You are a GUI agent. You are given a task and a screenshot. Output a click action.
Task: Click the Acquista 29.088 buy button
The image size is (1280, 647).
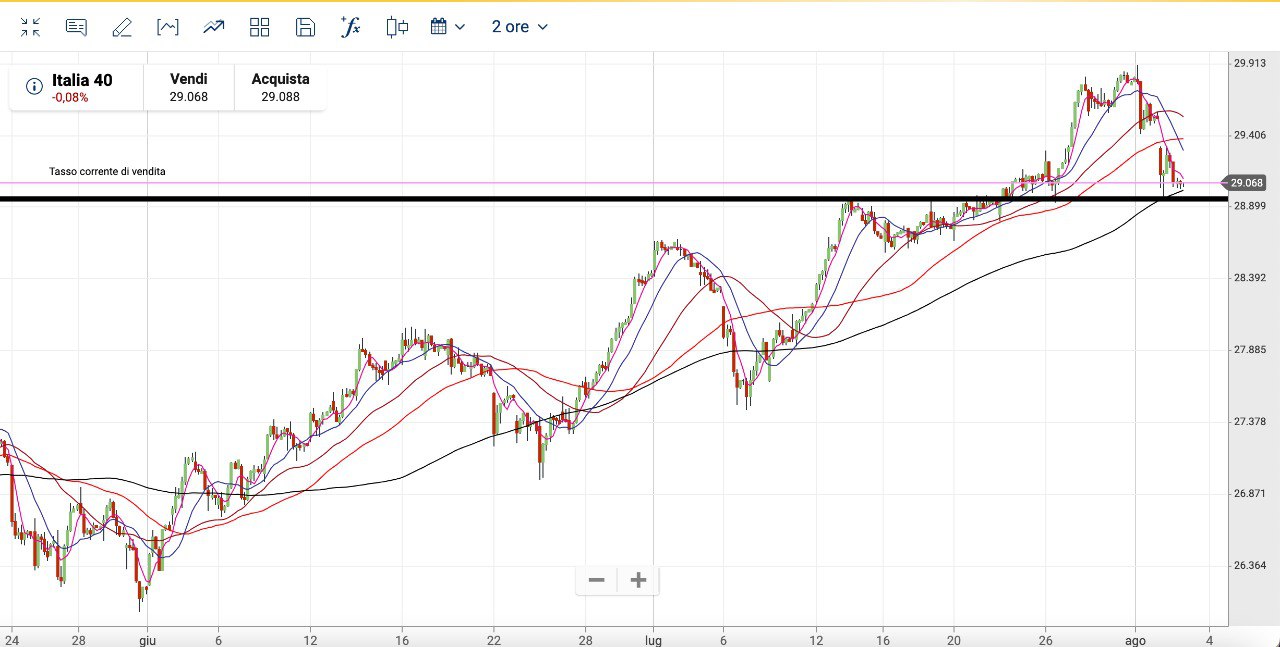pos(280,88)
